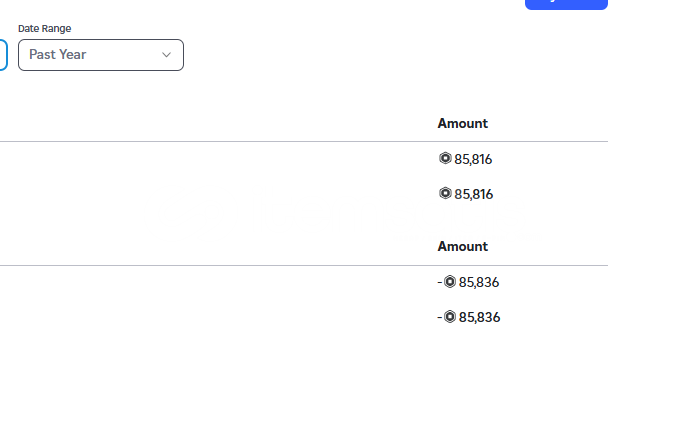
Task: Click the divider line under upper Amount header
Action: [304, 142]
